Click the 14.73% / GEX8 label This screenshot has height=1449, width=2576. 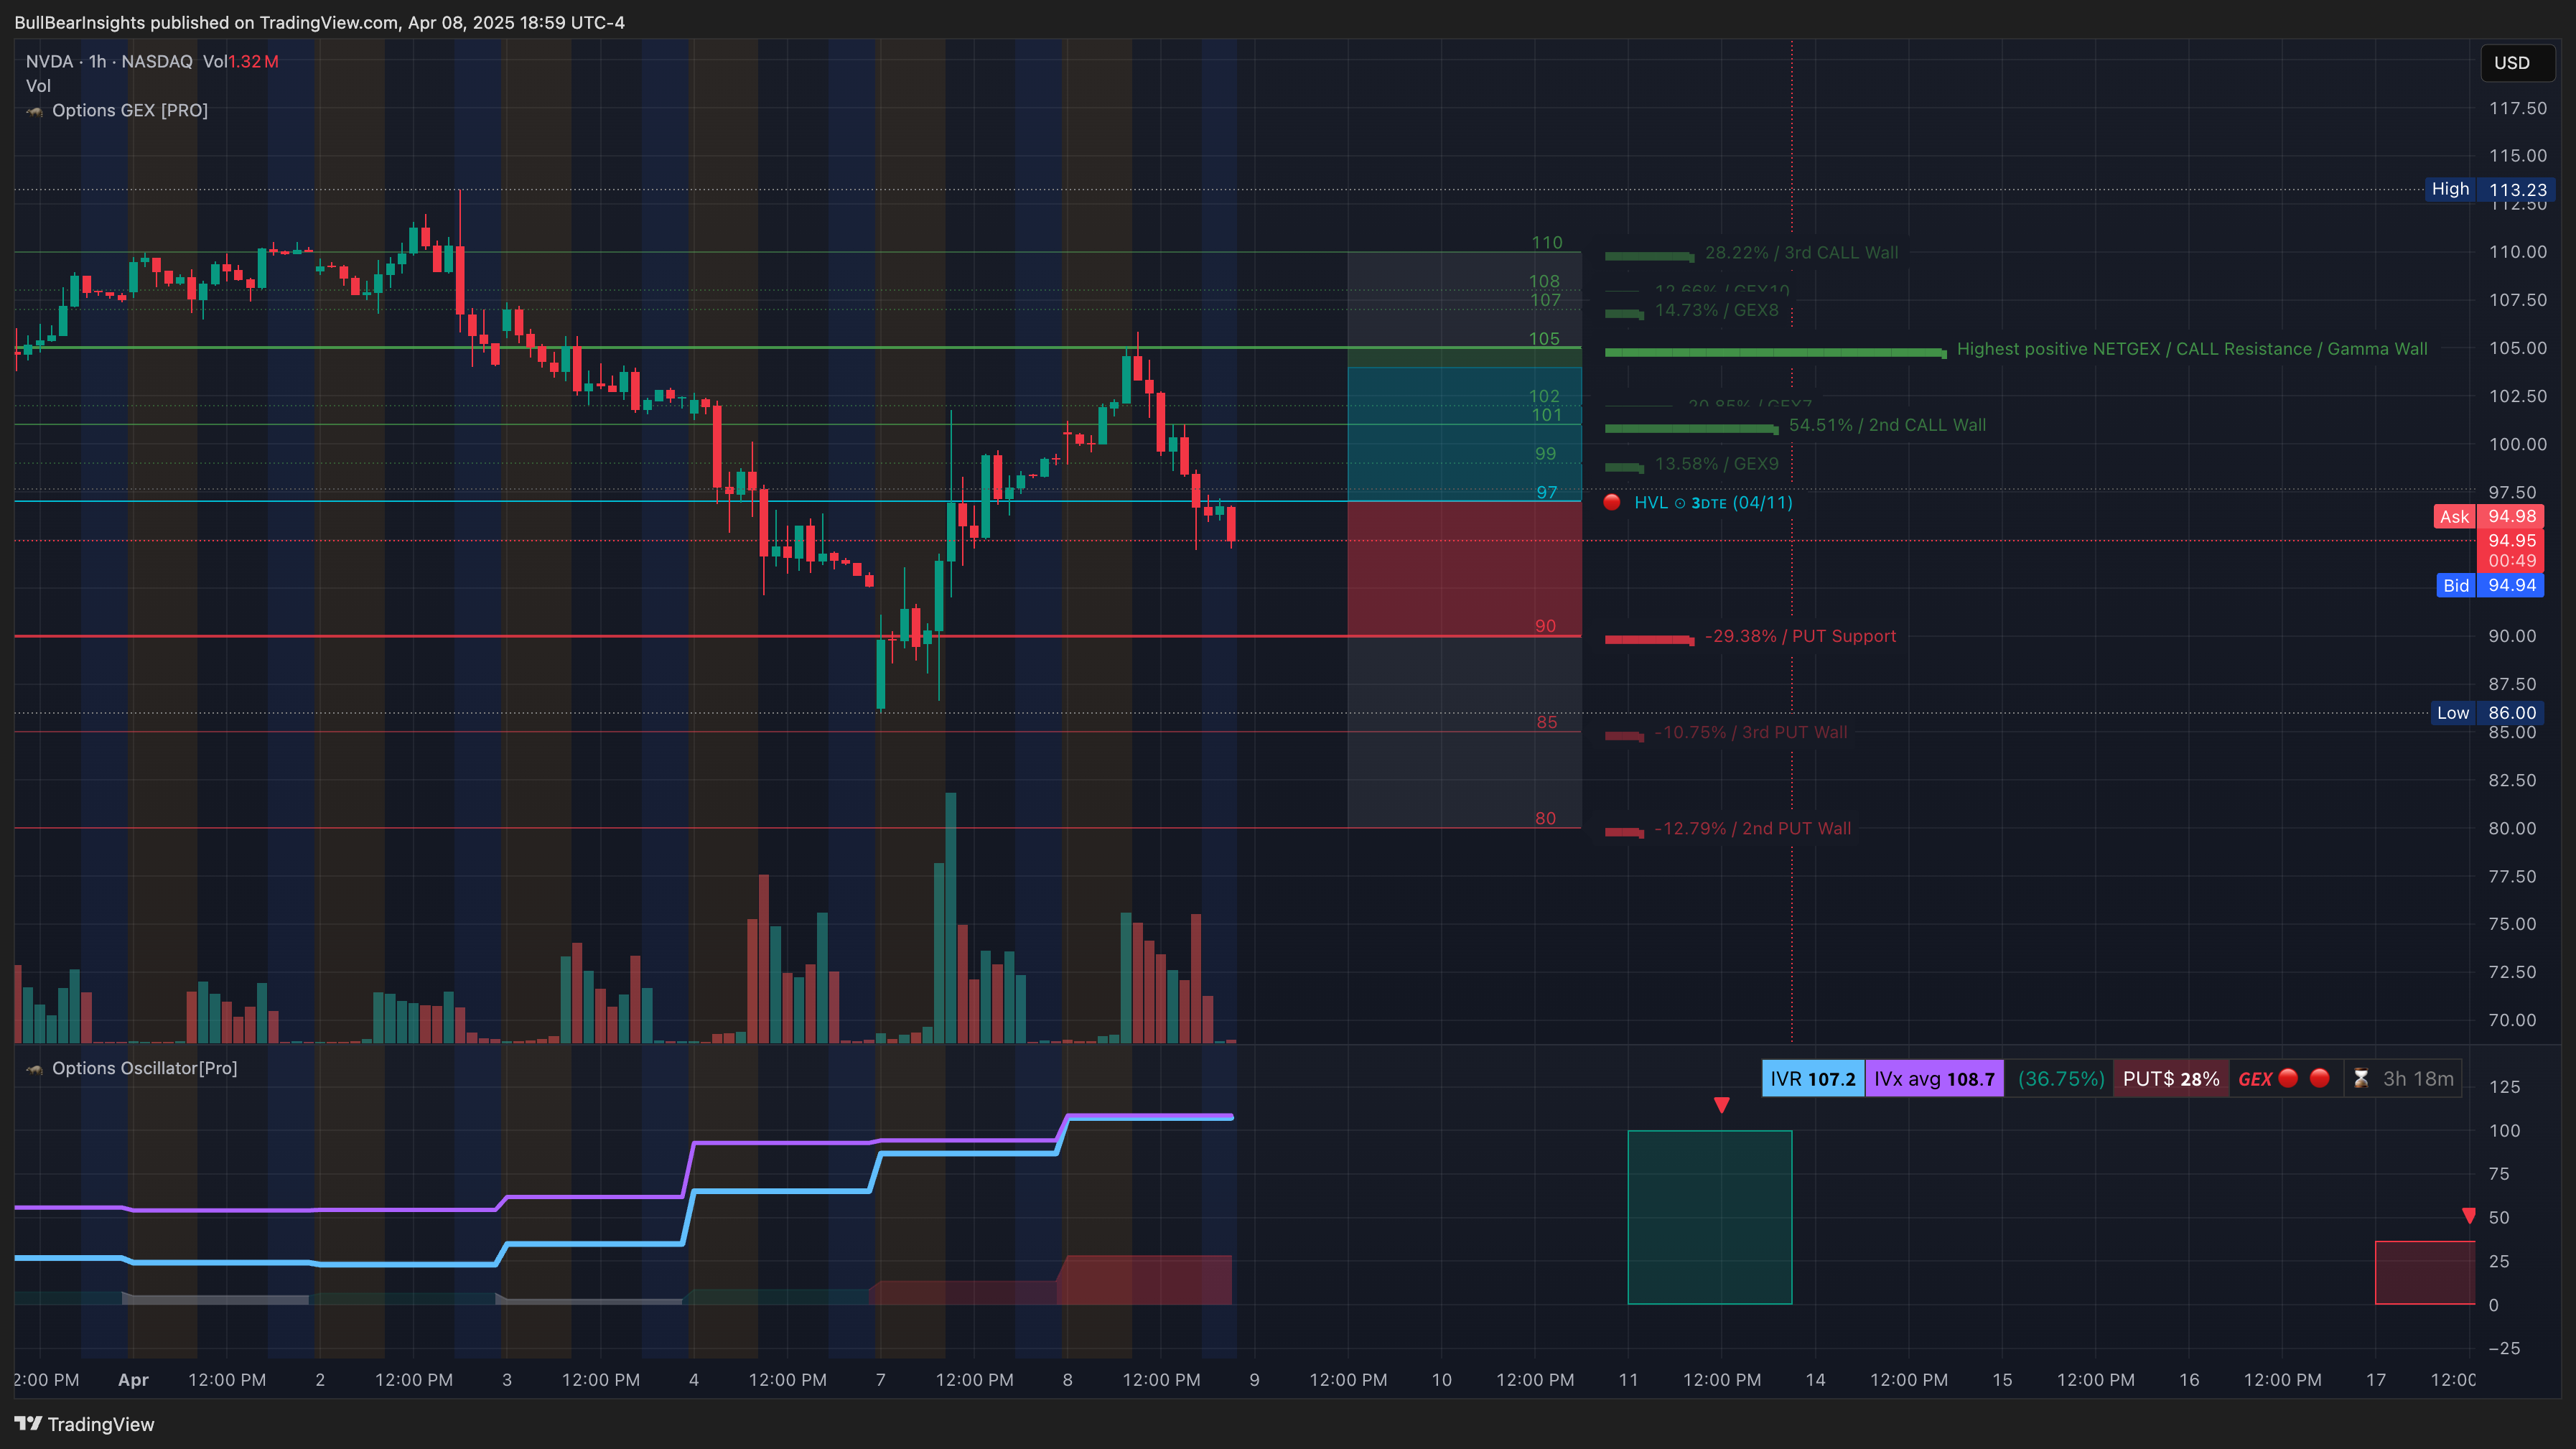click(x=1717, y=310)
